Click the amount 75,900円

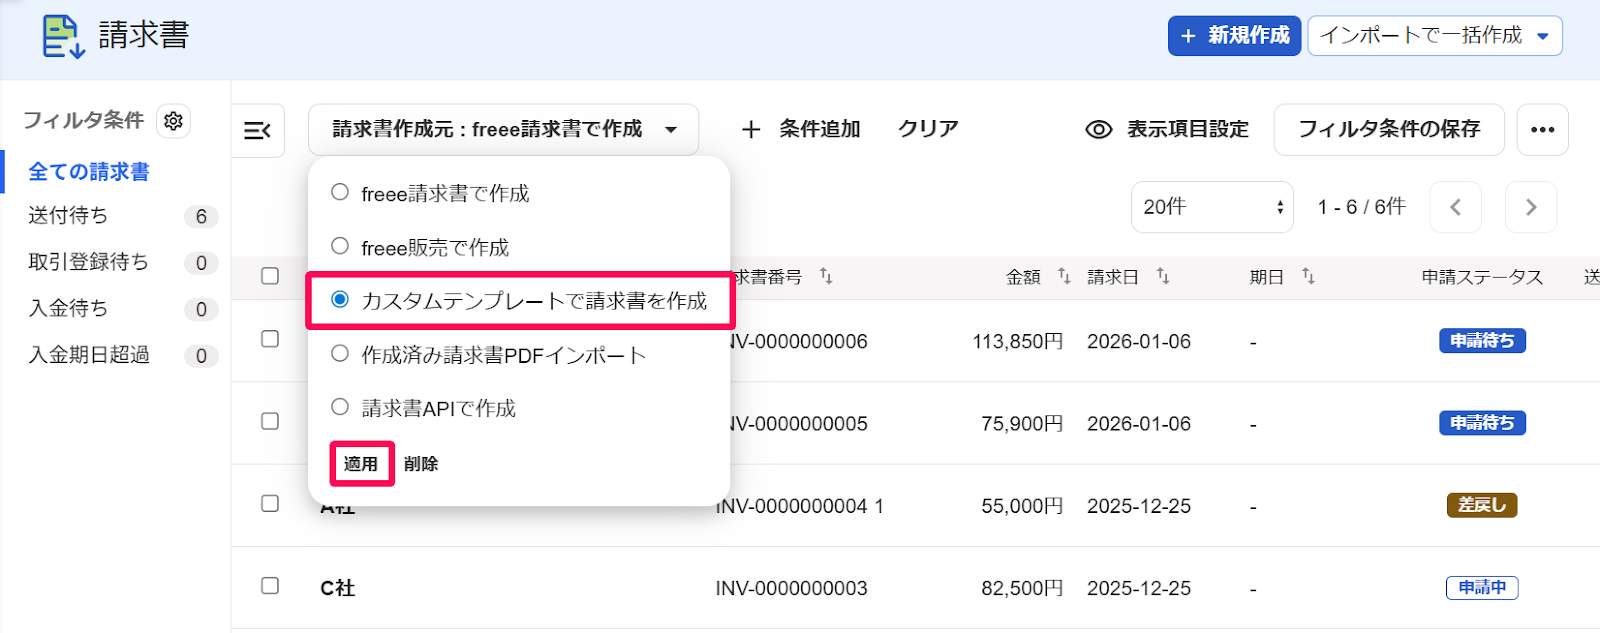point(1022,423)
